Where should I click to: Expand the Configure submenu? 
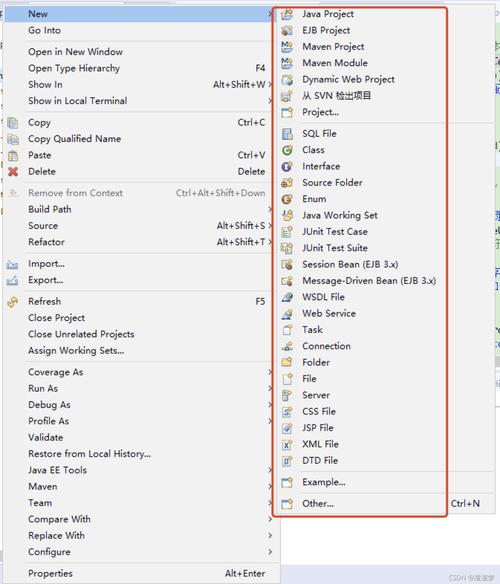coord(270,552)
